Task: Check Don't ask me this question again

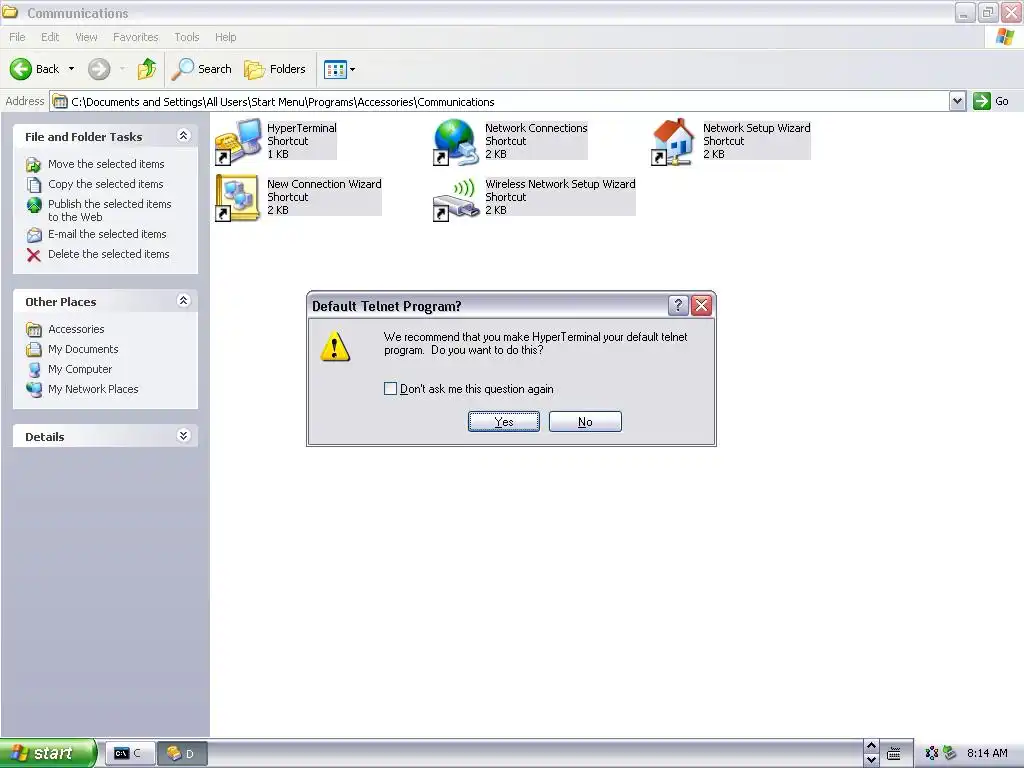Action: coord(391,389)
